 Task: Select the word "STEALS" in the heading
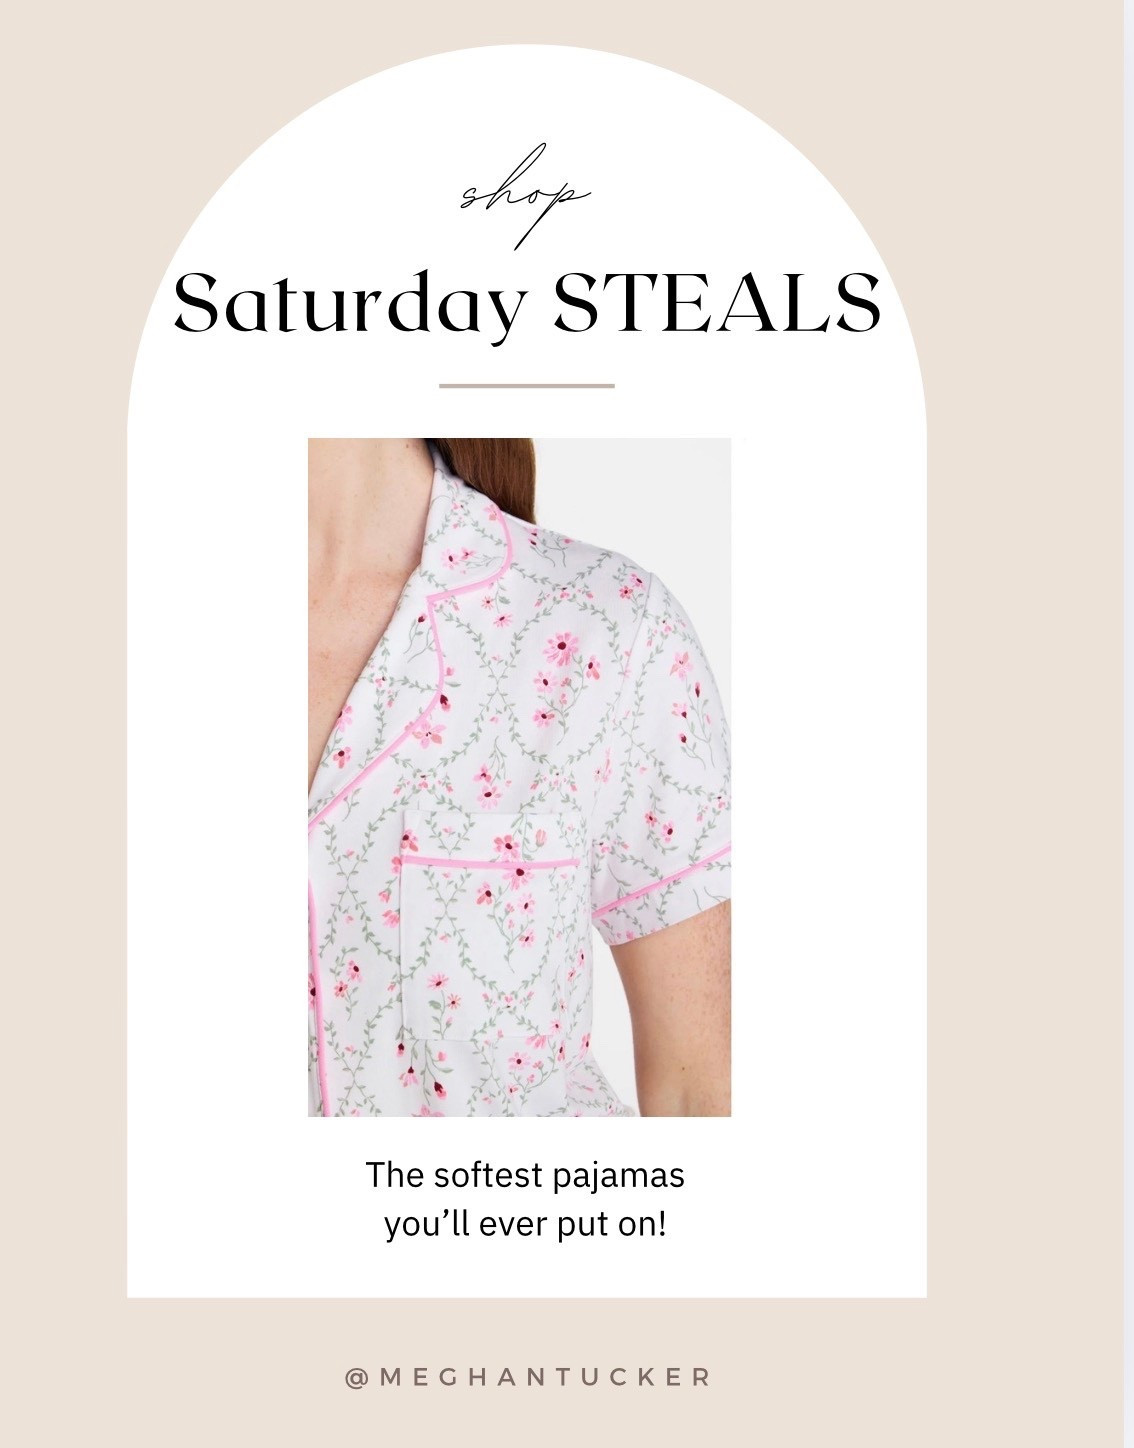point(718,301)
